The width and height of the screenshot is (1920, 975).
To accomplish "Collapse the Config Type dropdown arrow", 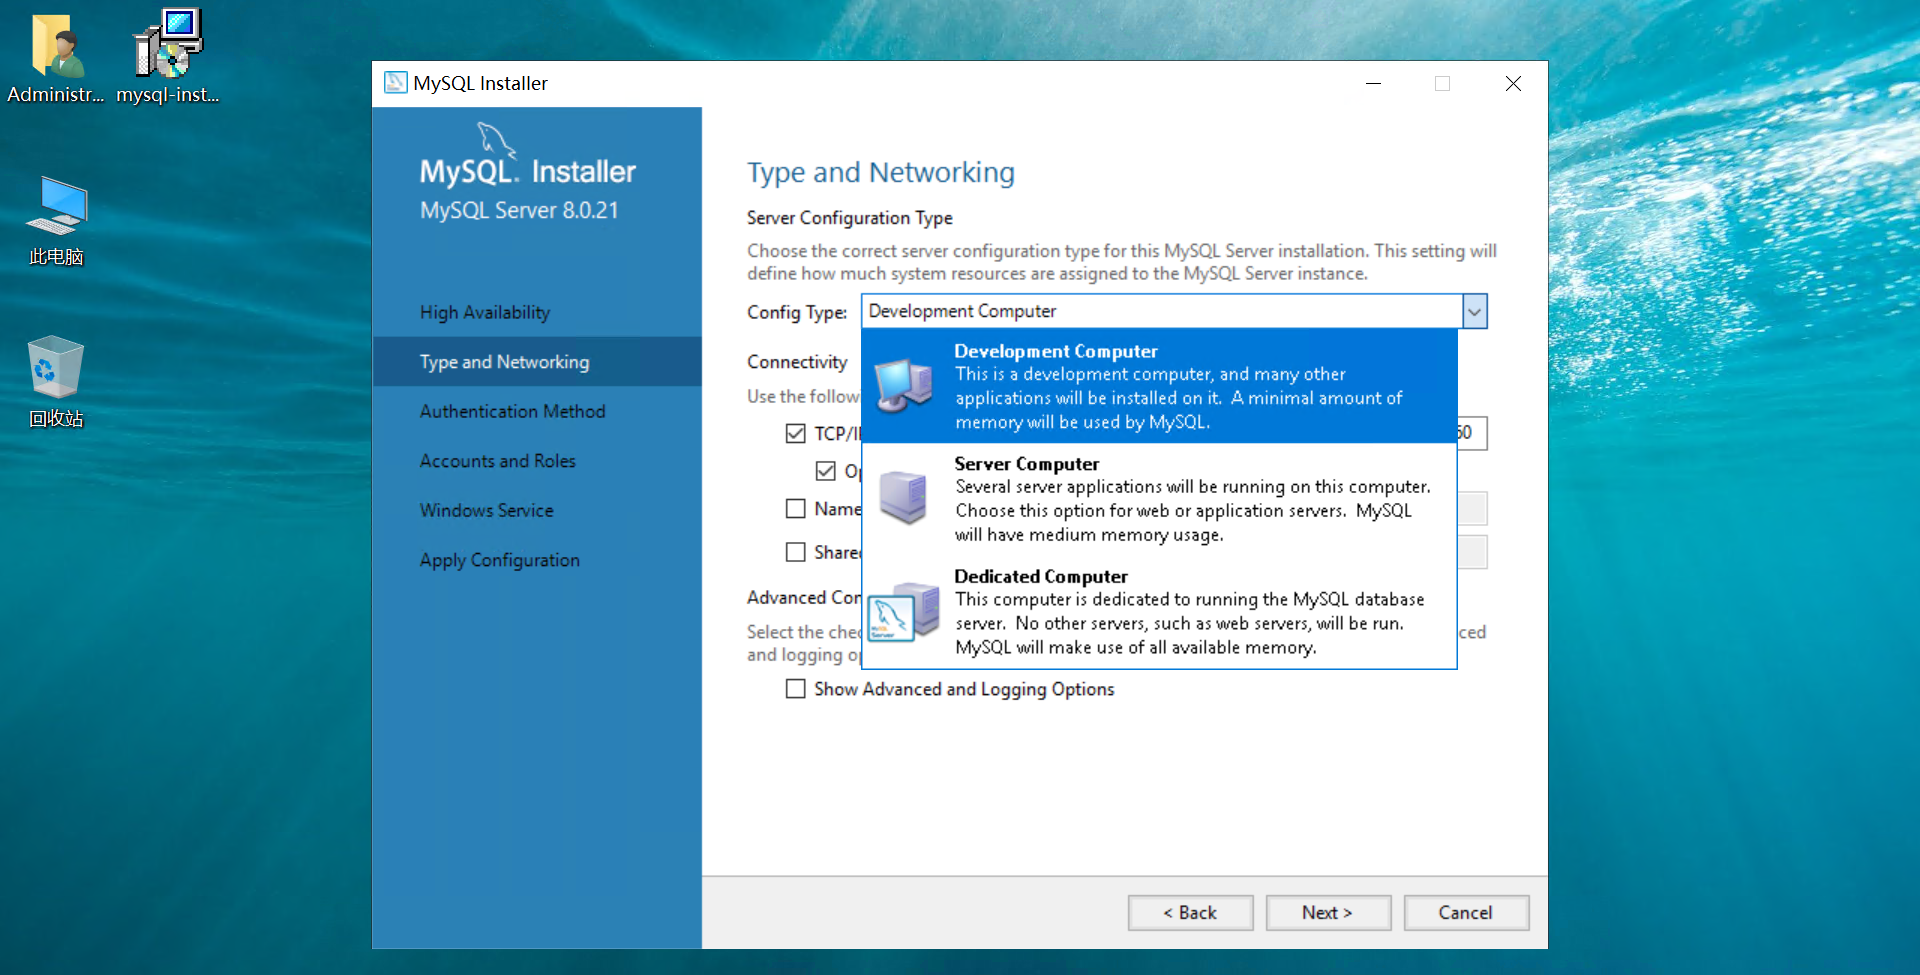I will [1475, 312].
